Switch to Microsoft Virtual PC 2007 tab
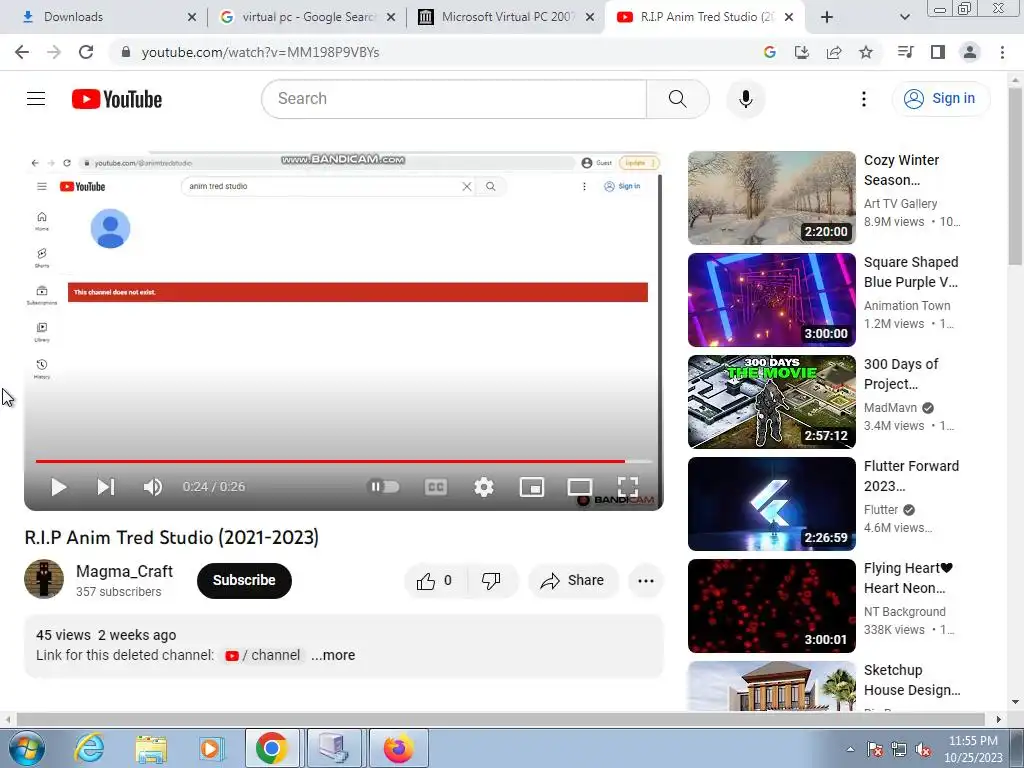The image size is (1024, 768). 506,17
